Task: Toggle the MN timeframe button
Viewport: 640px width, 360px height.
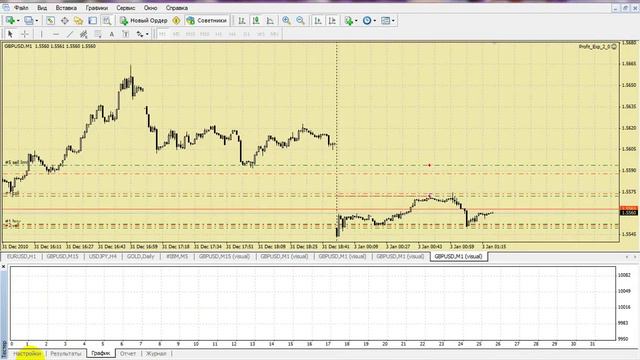Action: tap(274, 34)
